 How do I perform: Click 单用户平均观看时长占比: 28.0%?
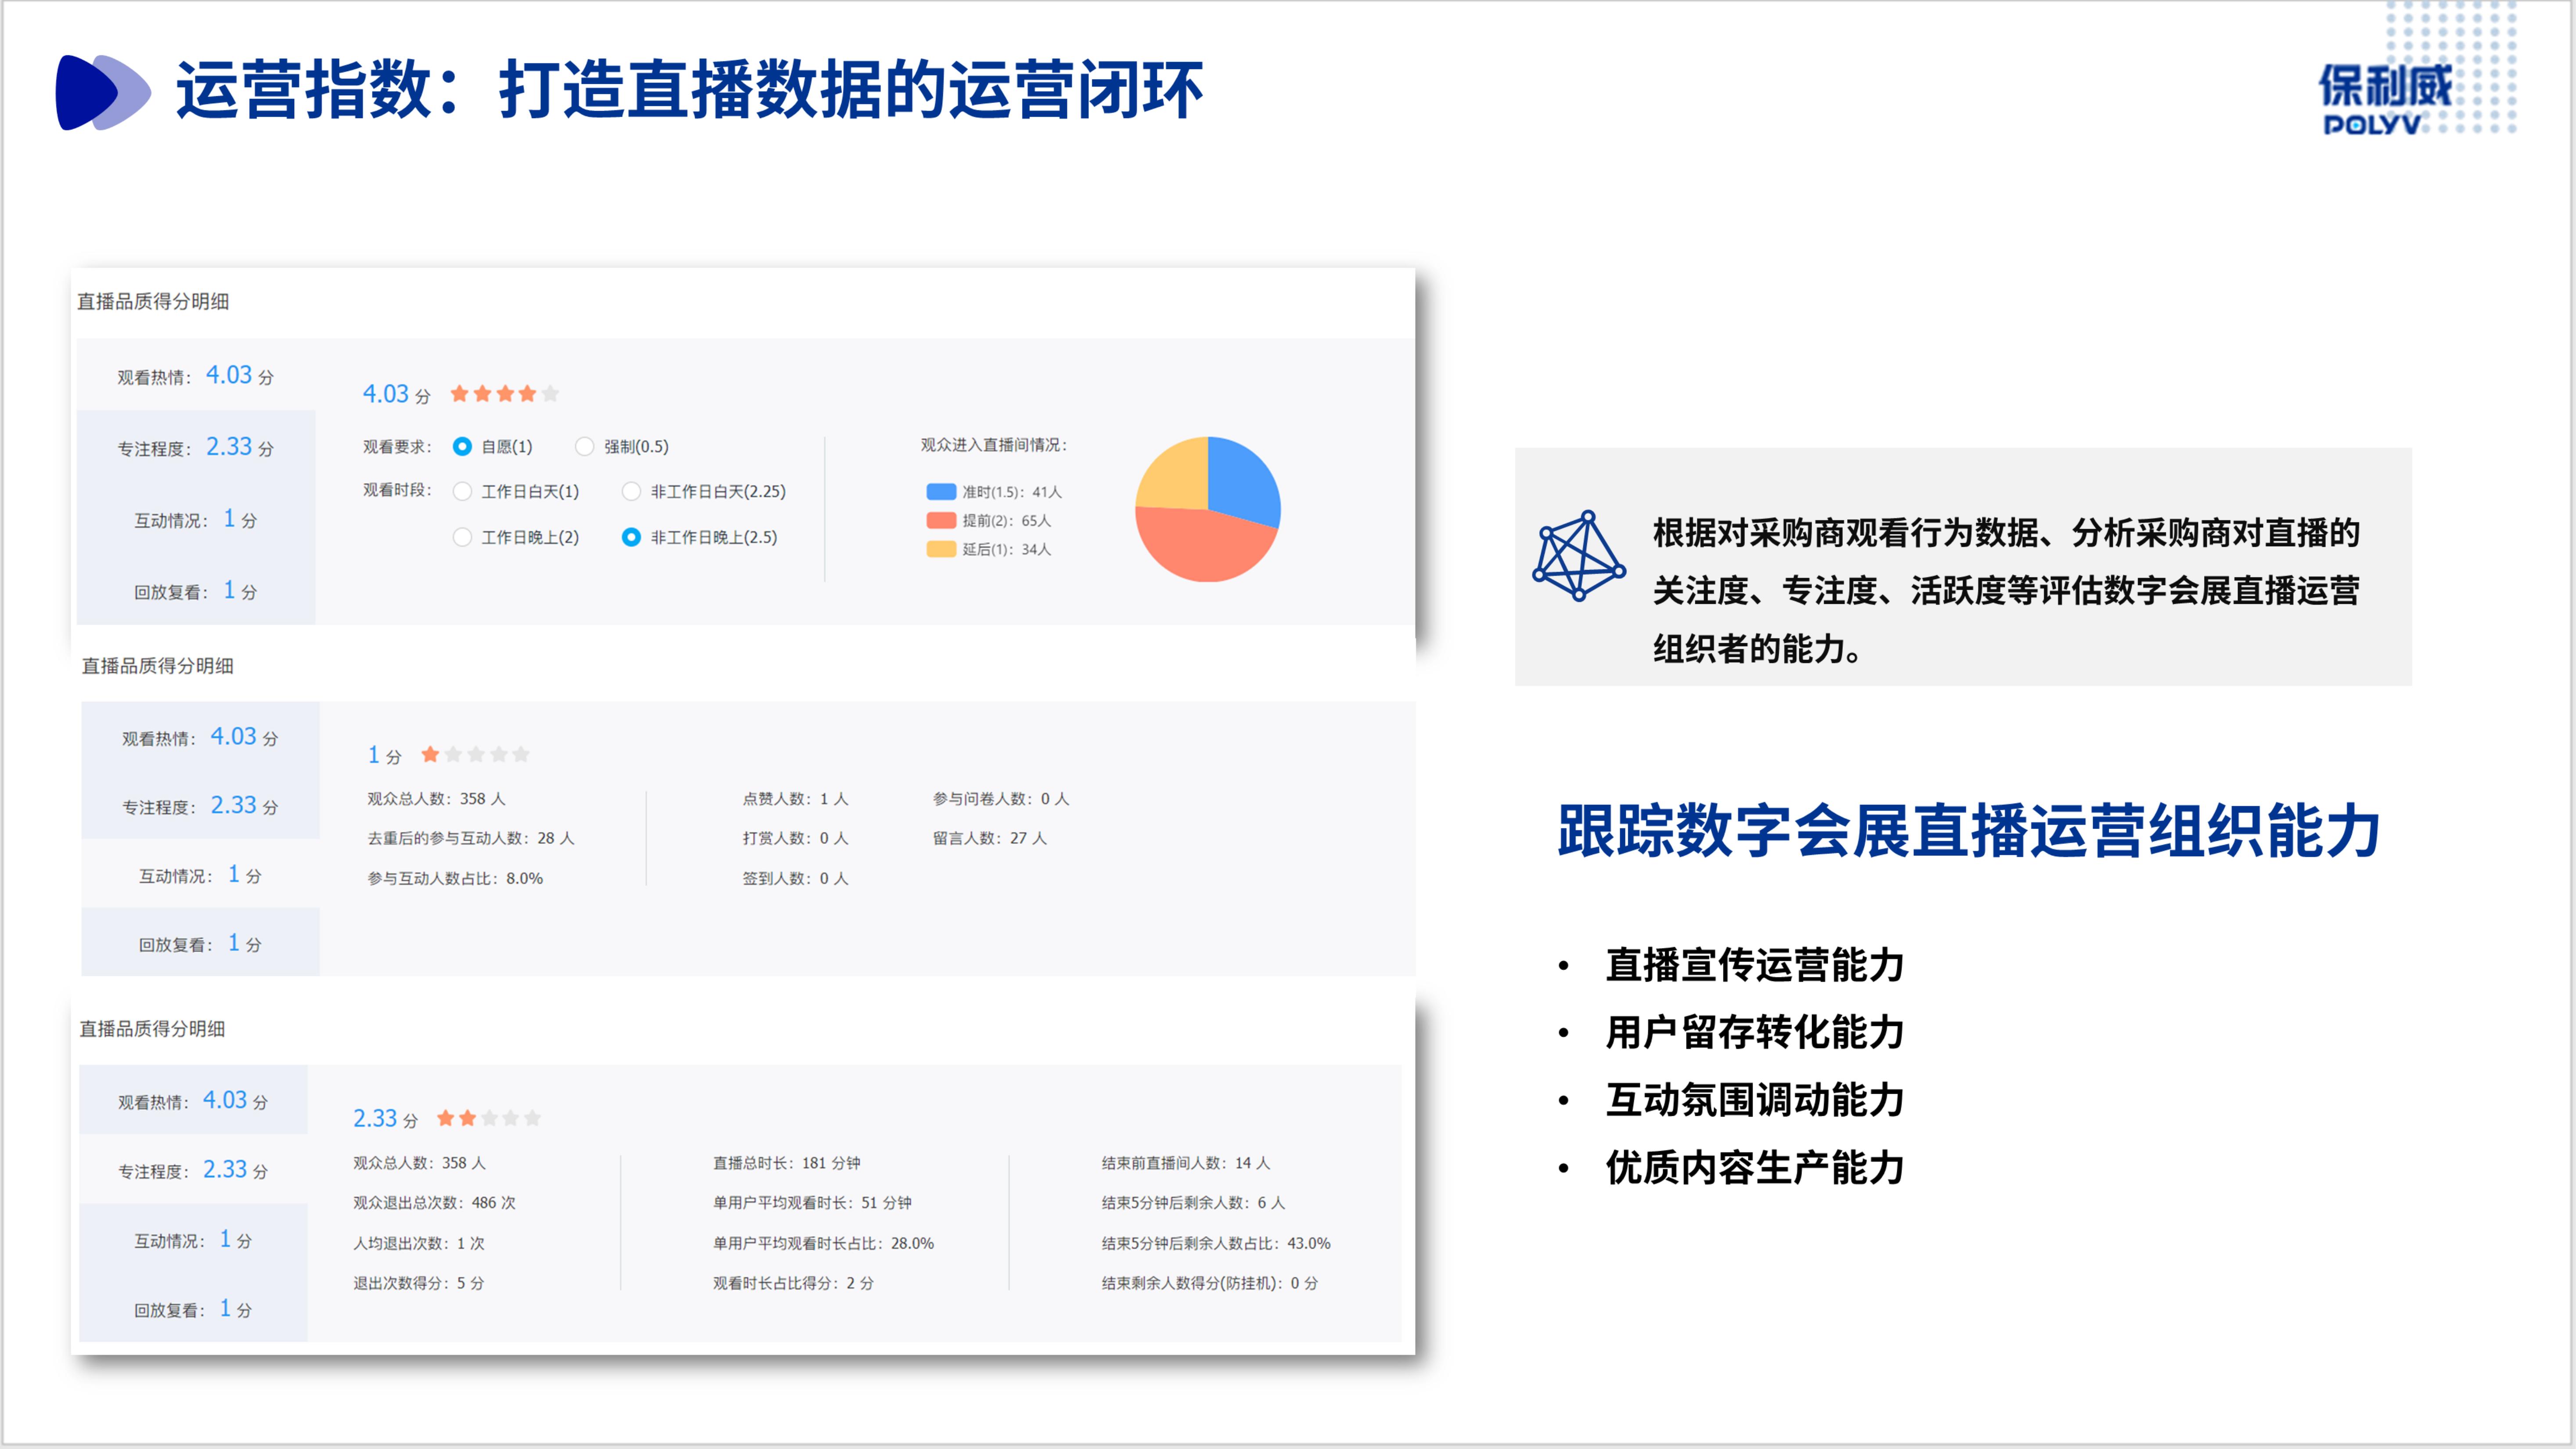(x=823, y=1243)
